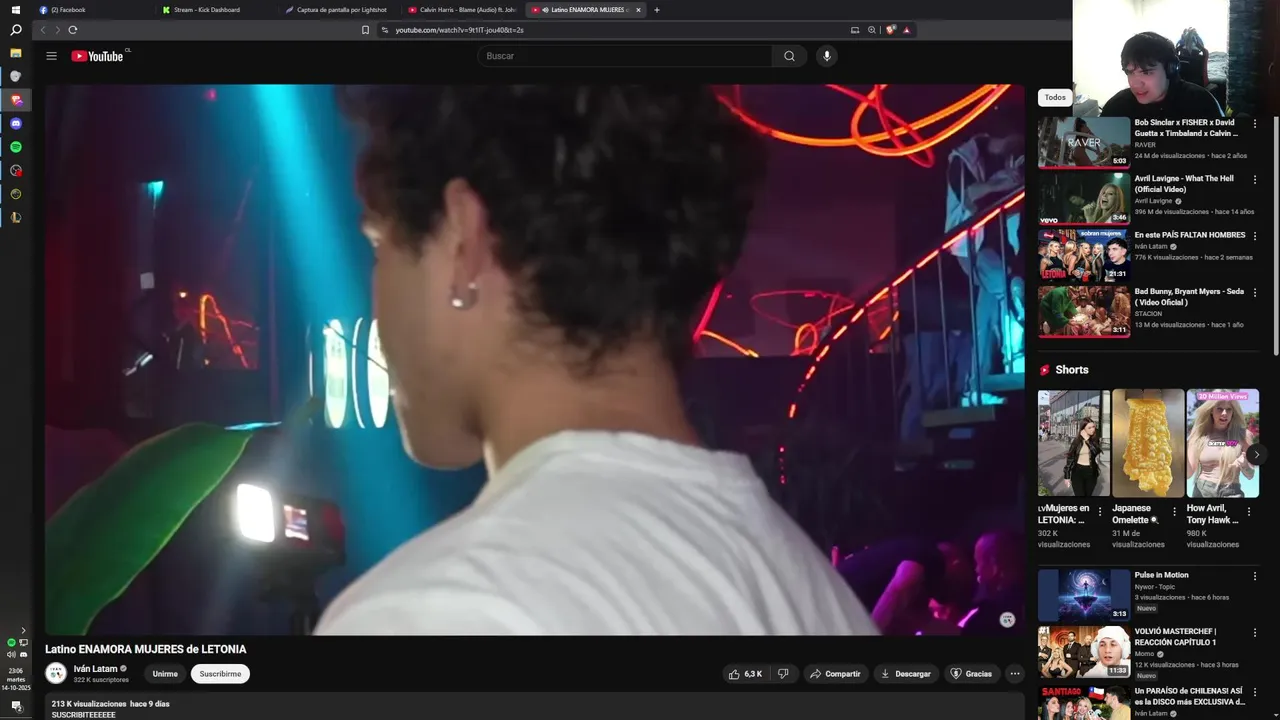Open a new browser tab

(x=656, y=10)
